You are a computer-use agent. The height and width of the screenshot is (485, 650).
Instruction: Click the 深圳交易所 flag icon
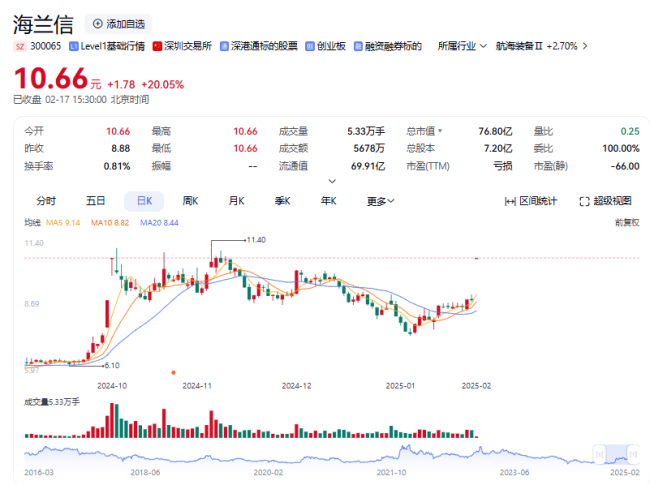pyautogui.click(x=157, y=46)
